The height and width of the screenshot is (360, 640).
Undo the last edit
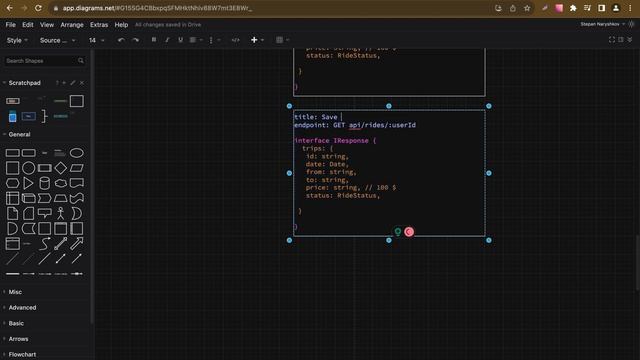tap(121, 40)
